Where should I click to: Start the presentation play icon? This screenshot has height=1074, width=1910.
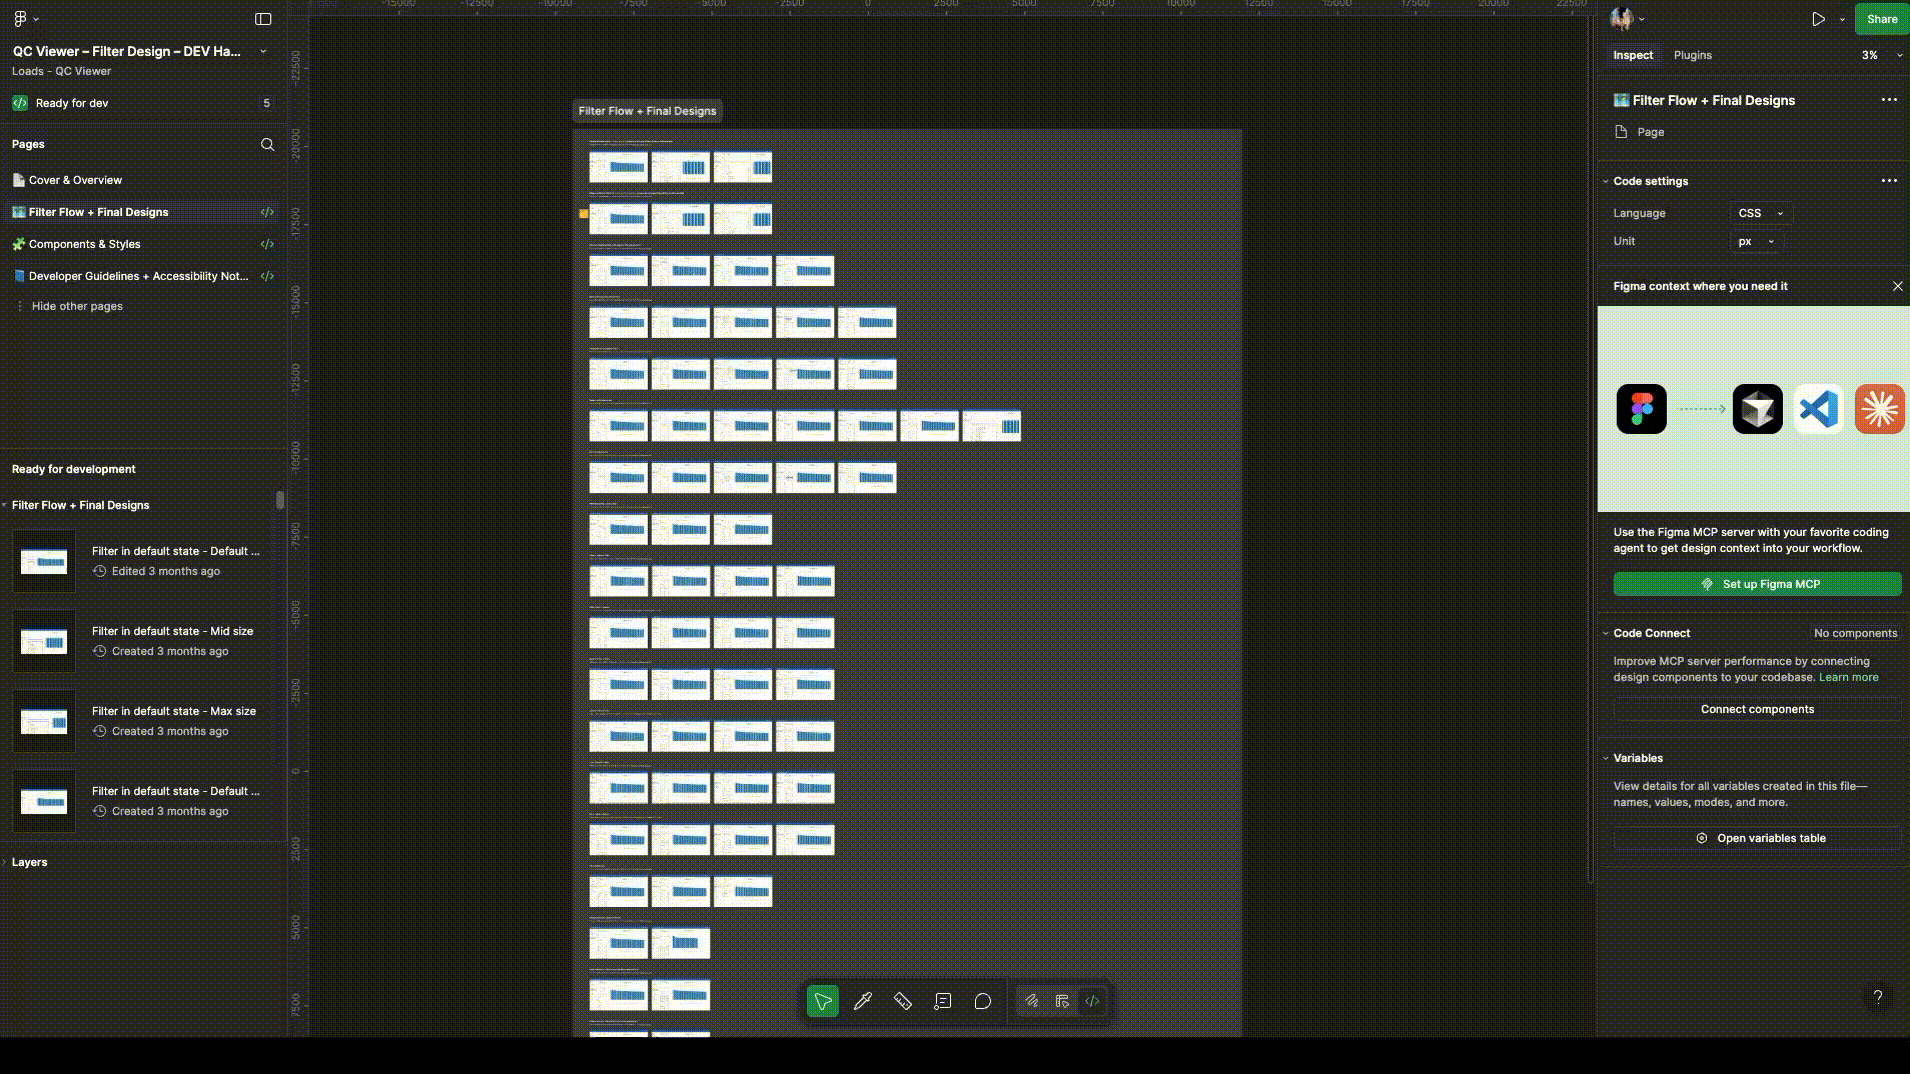[x=1818, y=19]
